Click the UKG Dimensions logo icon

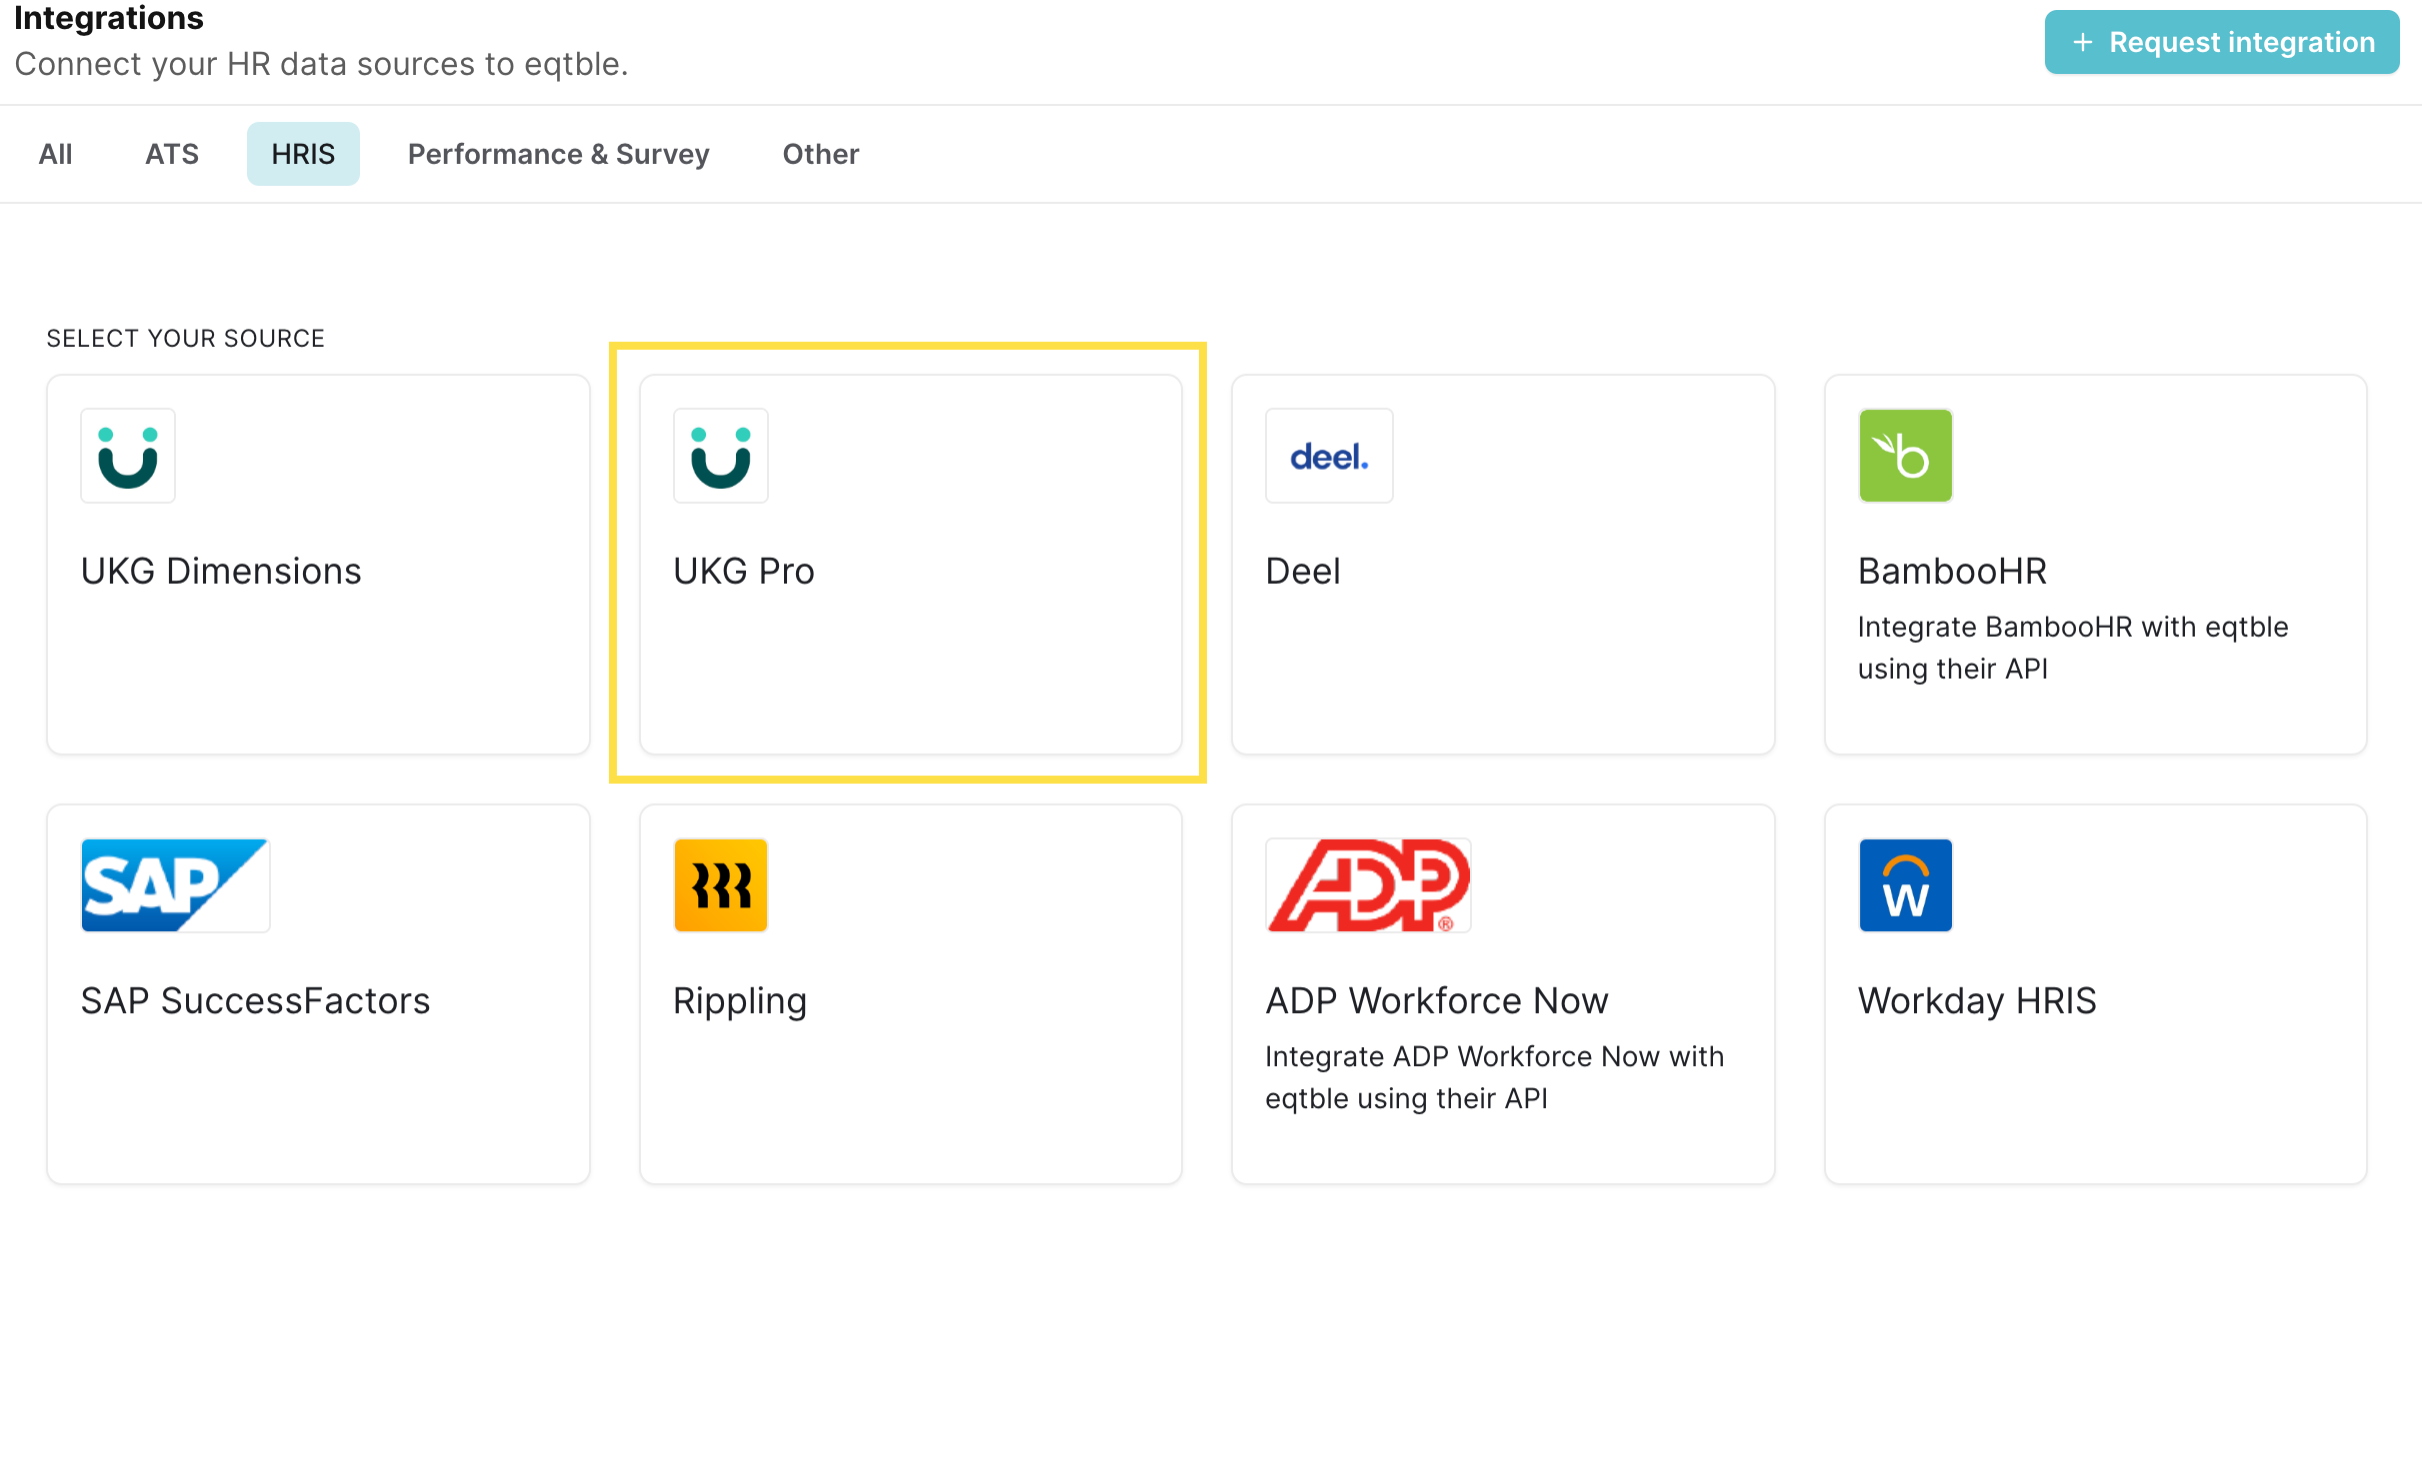click(x=128, y=456)
